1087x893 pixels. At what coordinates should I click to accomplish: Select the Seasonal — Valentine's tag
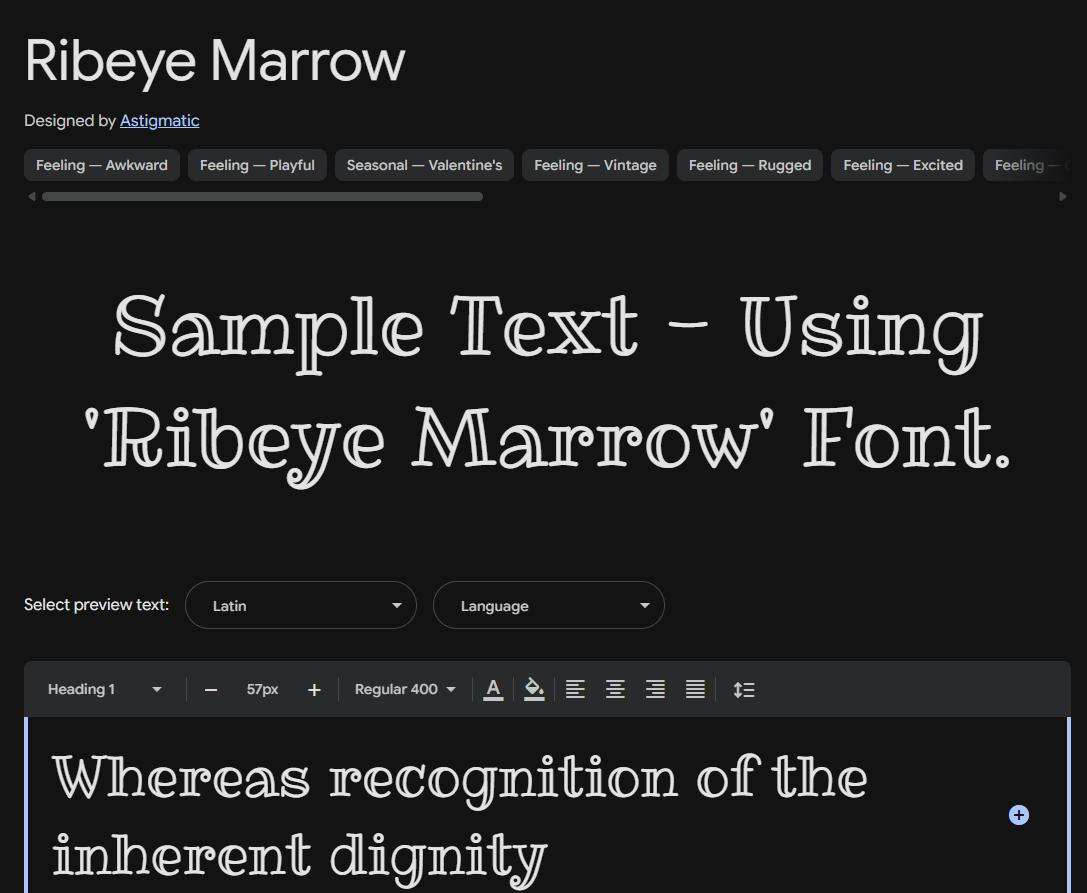(x=424, y=165)
